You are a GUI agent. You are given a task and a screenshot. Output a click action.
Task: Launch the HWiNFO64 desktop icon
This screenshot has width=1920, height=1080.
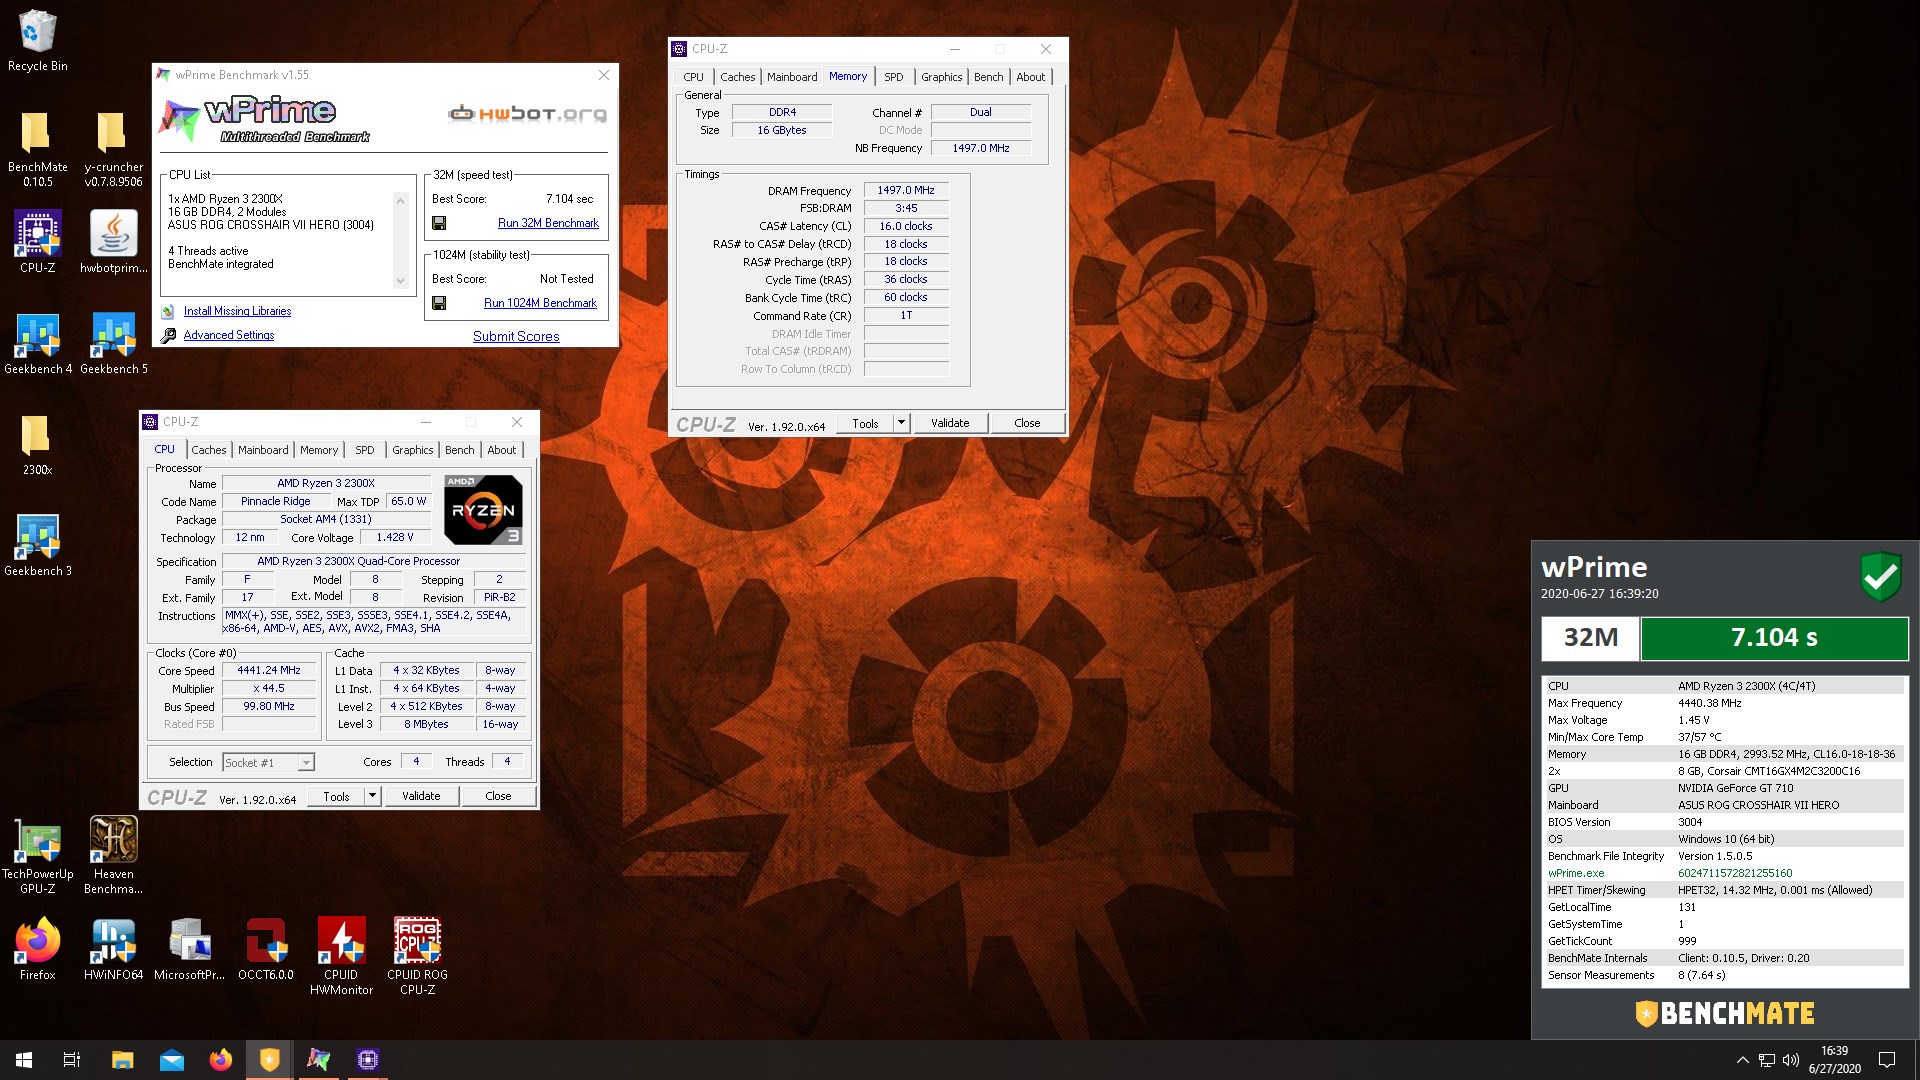pyautogui.click(x=113, y=949)
